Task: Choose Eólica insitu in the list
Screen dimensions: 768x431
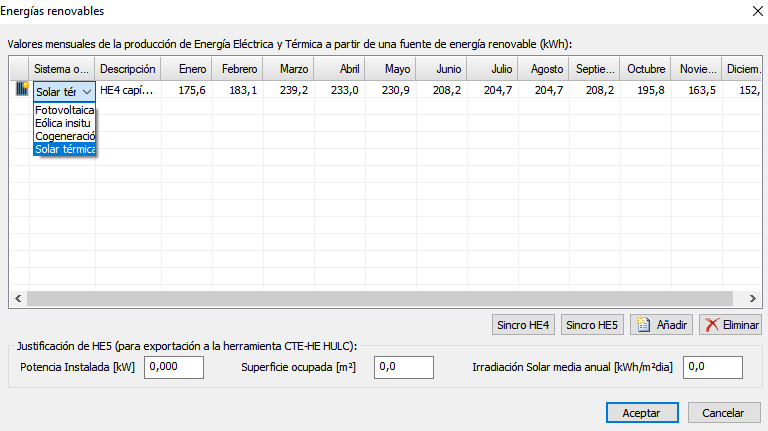Action: (64, 123)
